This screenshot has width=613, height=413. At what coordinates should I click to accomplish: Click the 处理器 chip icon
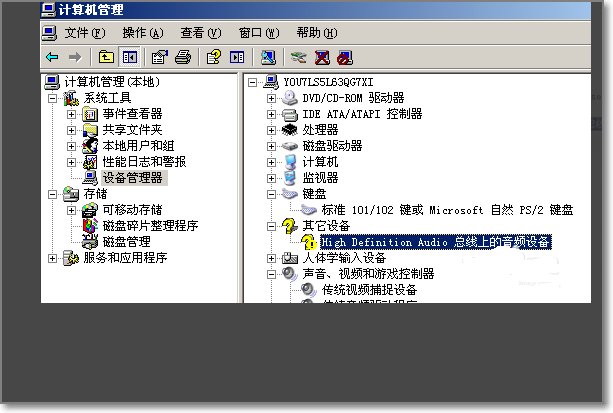[290, 129]
